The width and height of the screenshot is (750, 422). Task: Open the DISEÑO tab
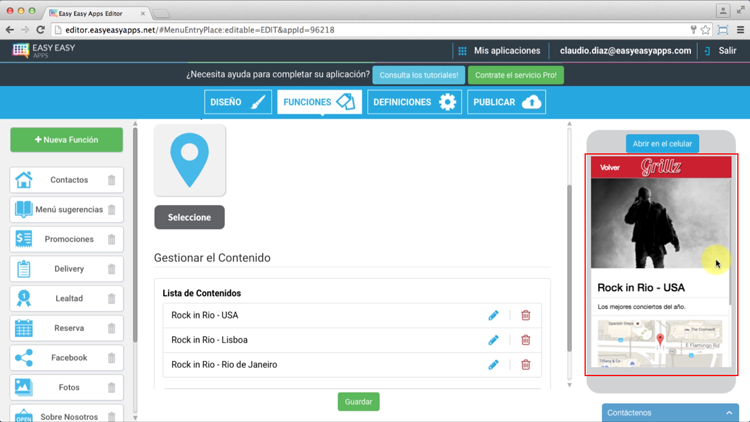(x=238, y=102)
